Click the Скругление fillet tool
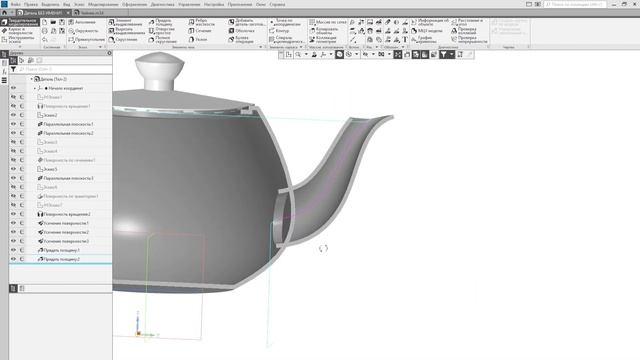 [123, 40]
